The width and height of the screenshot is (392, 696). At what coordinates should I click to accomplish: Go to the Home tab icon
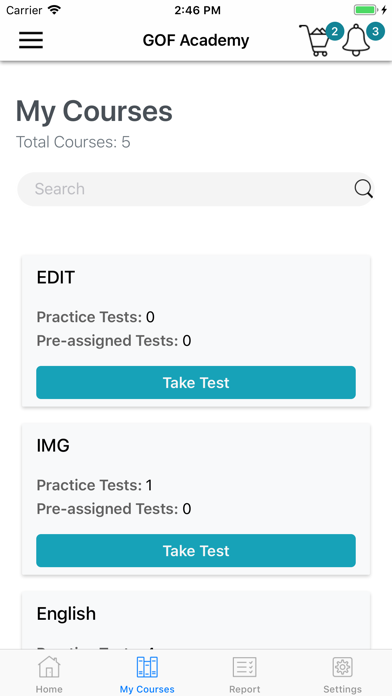[x=49, y=667]
